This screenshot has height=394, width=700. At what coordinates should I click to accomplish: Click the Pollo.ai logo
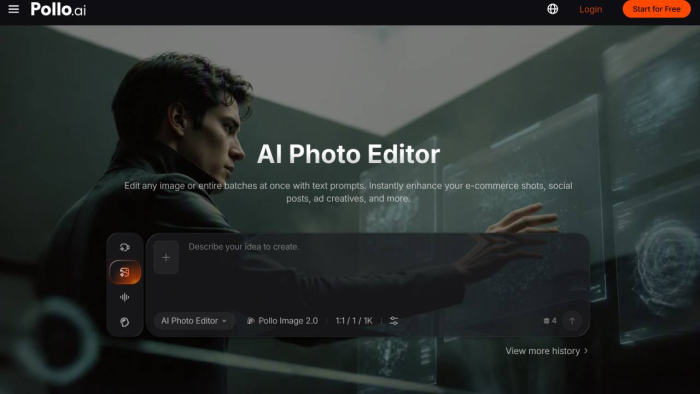click(58, 9)
